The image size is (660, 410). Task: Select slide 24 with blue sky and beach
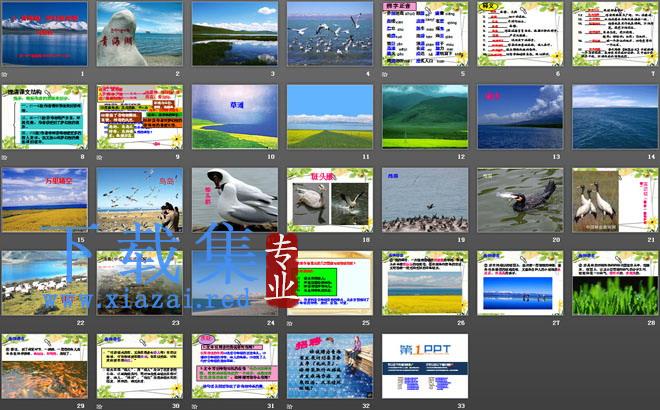coord(235,283)
